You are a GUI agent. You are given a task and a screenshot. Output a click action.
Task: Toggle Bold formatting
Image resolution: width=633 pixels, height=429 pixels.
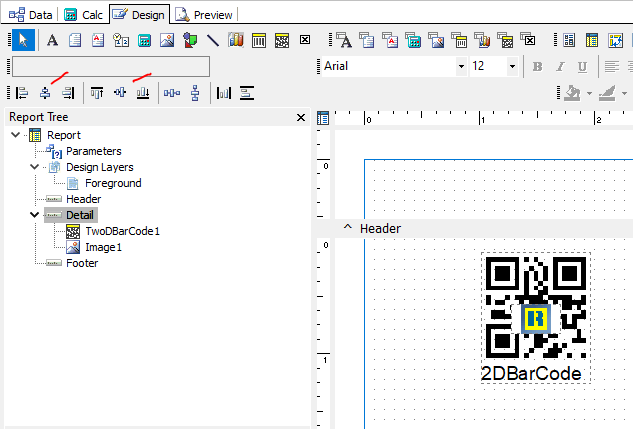(537, 67)
